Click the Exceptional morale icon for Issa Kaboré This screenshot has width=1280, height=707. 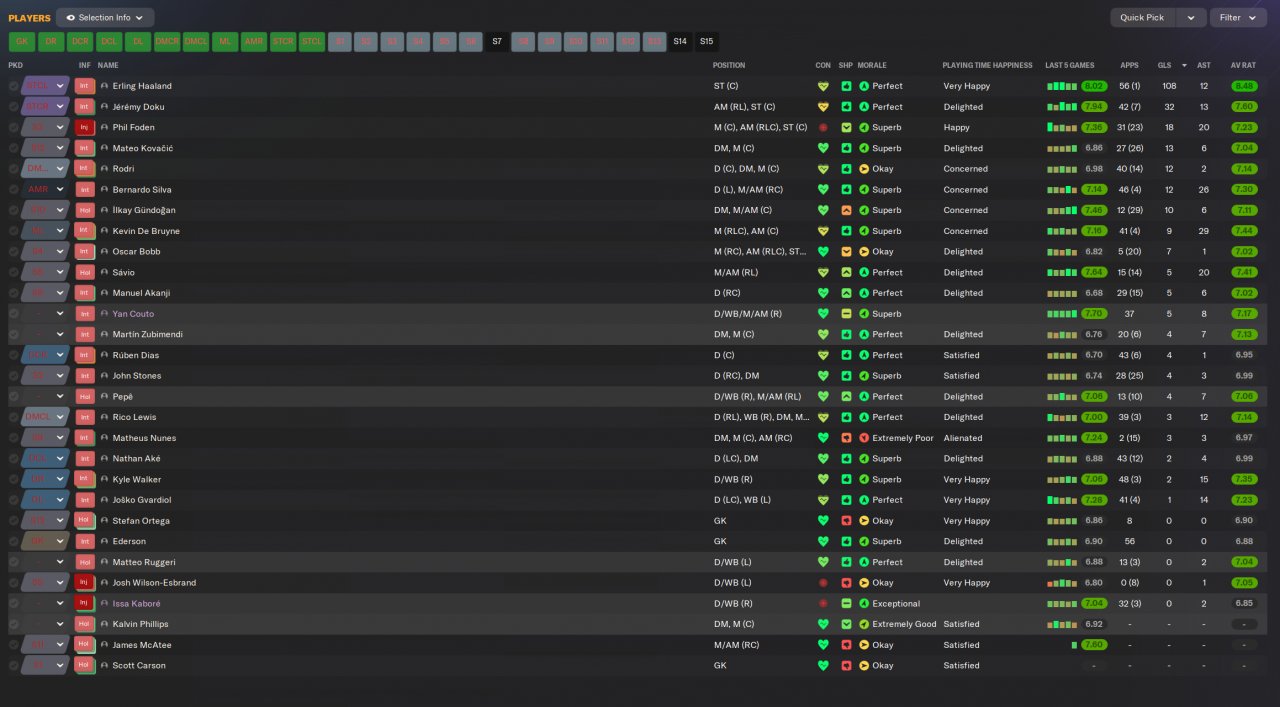click(x=865, y=603)
